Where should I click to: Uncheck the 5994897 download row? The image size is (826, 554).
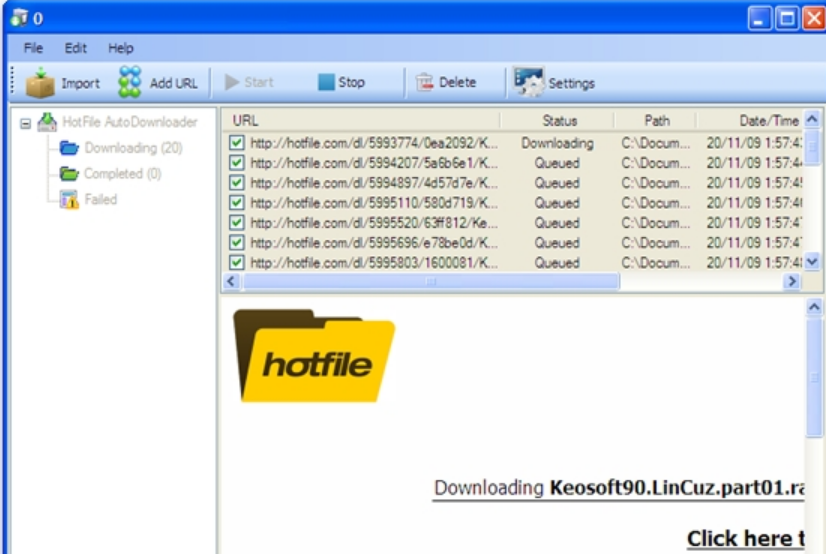click(237, 183)
